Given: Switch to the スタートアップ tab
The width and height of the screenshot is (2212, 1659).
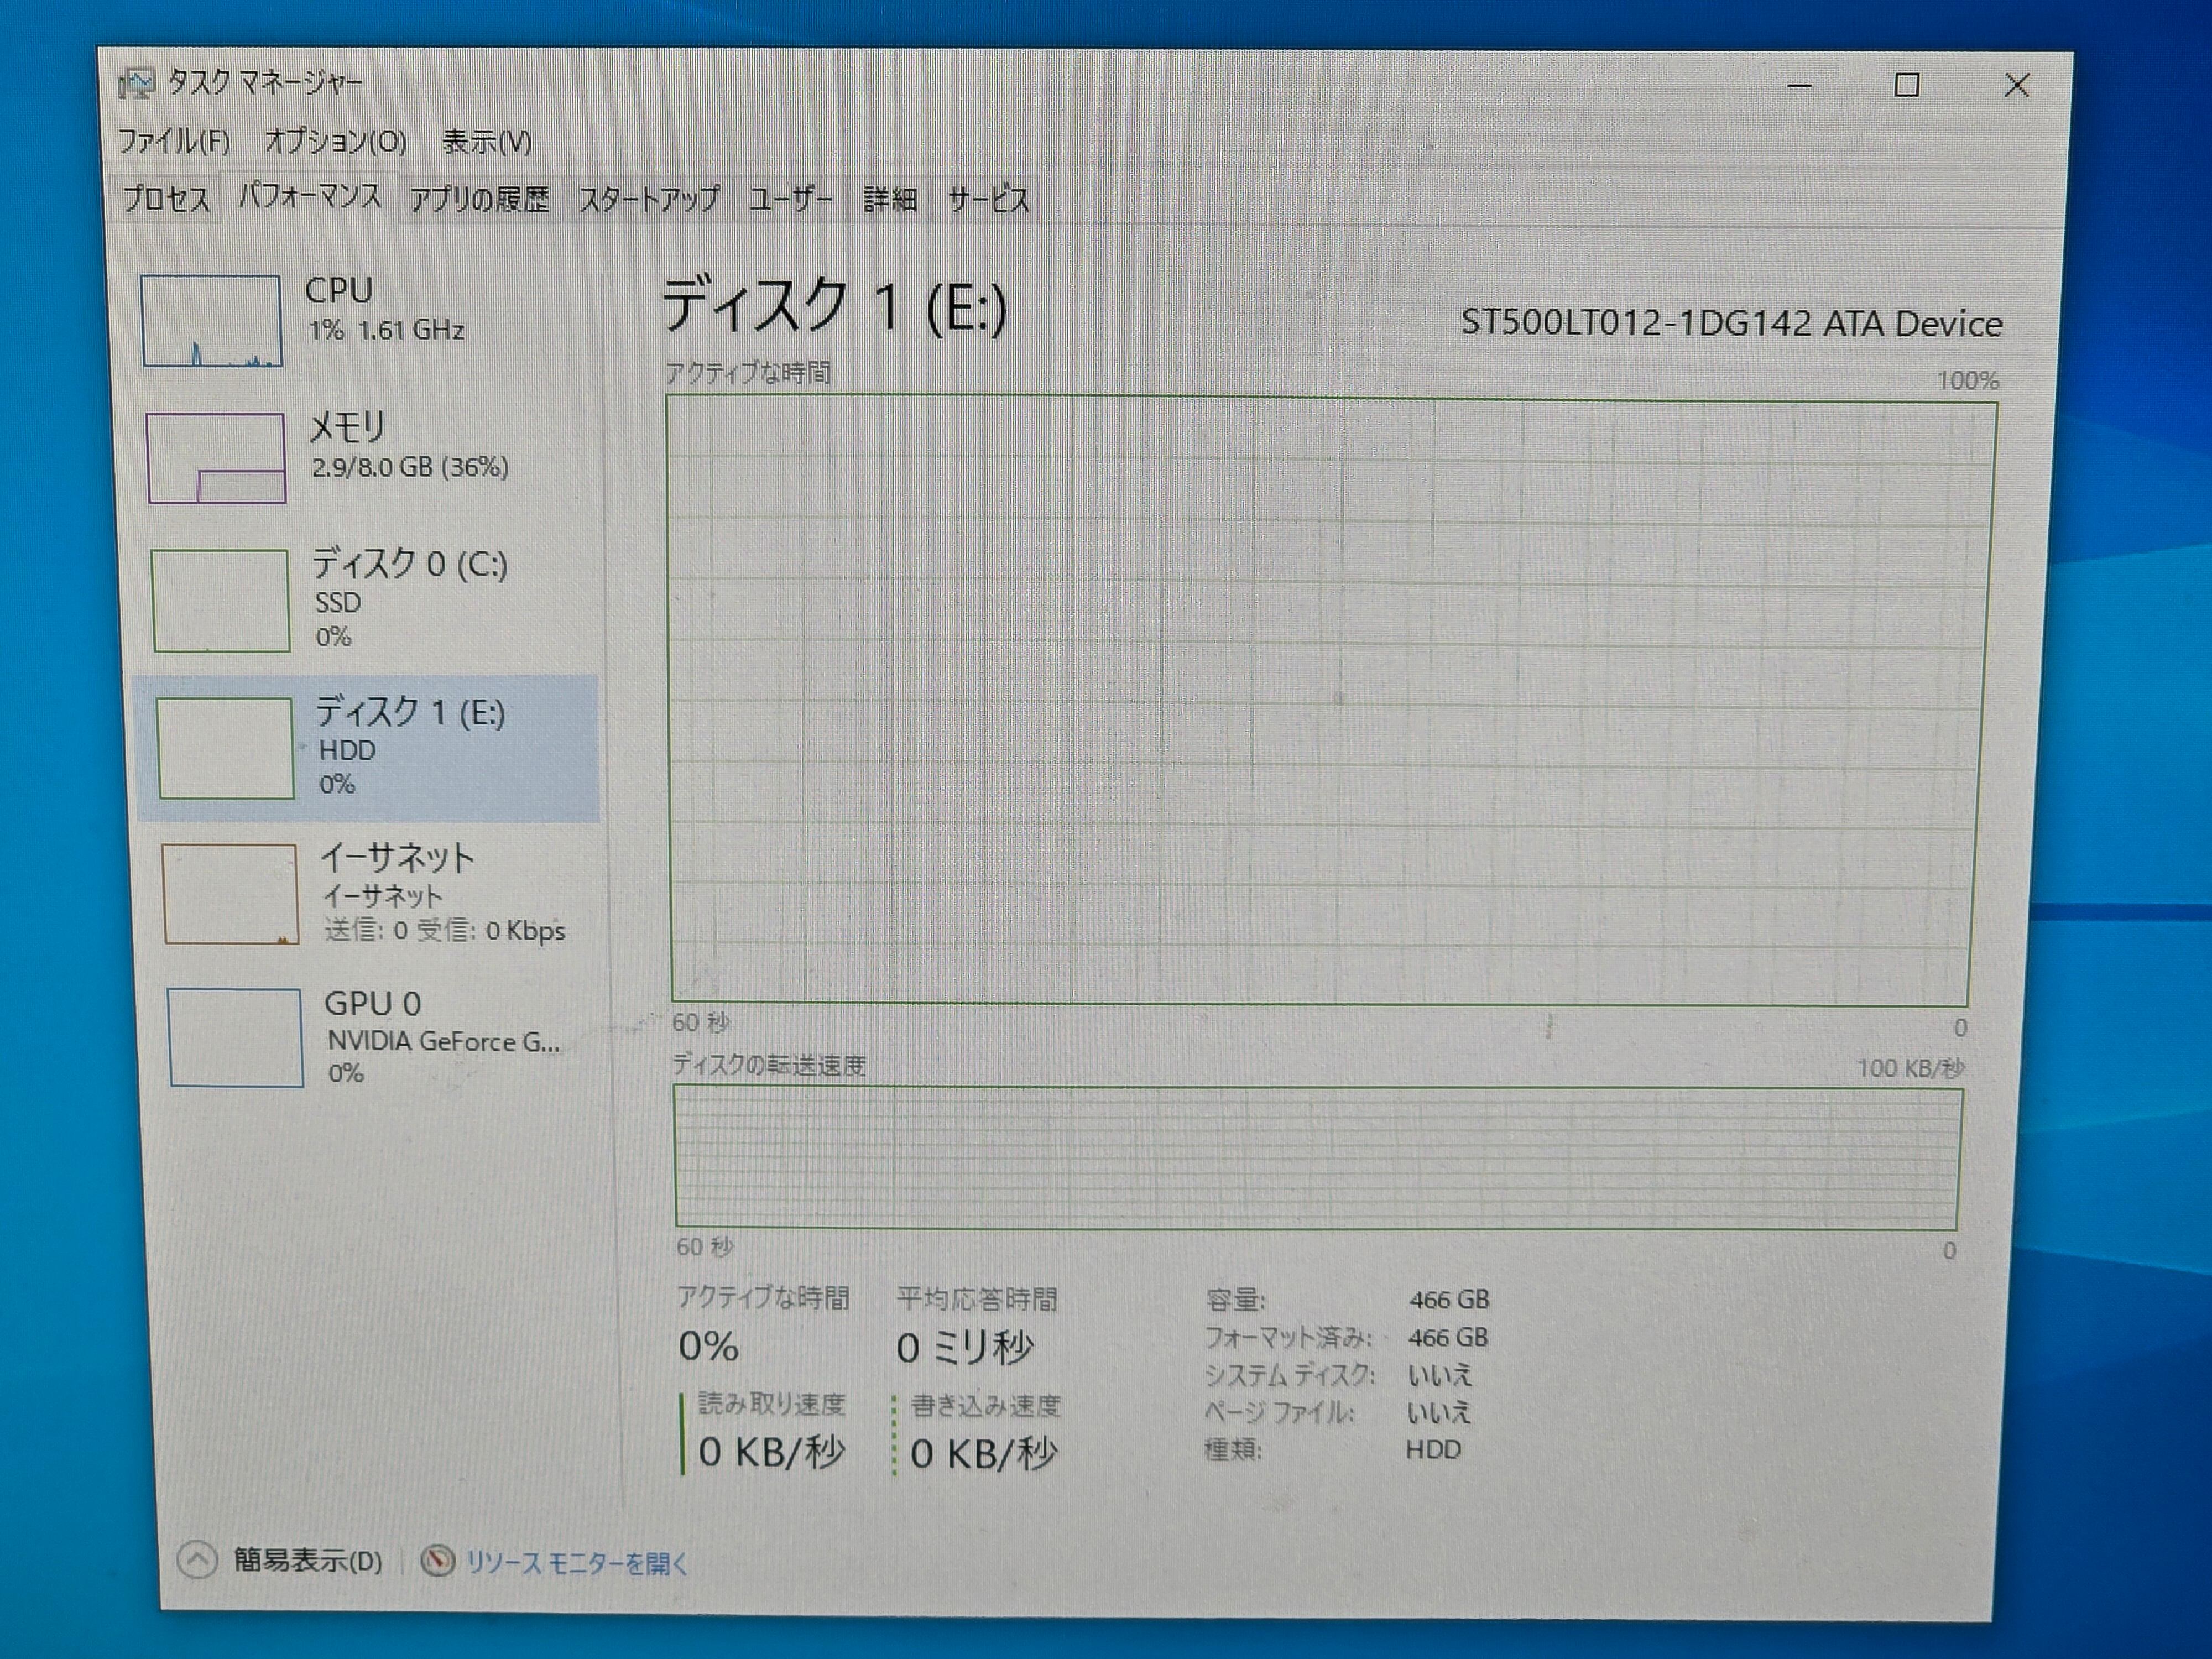Looking at the screenshot, I should 648,200.
